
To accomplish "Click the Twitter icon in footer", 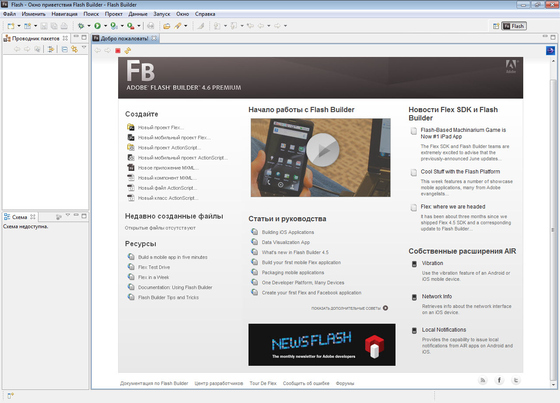I will coord(516,380).
